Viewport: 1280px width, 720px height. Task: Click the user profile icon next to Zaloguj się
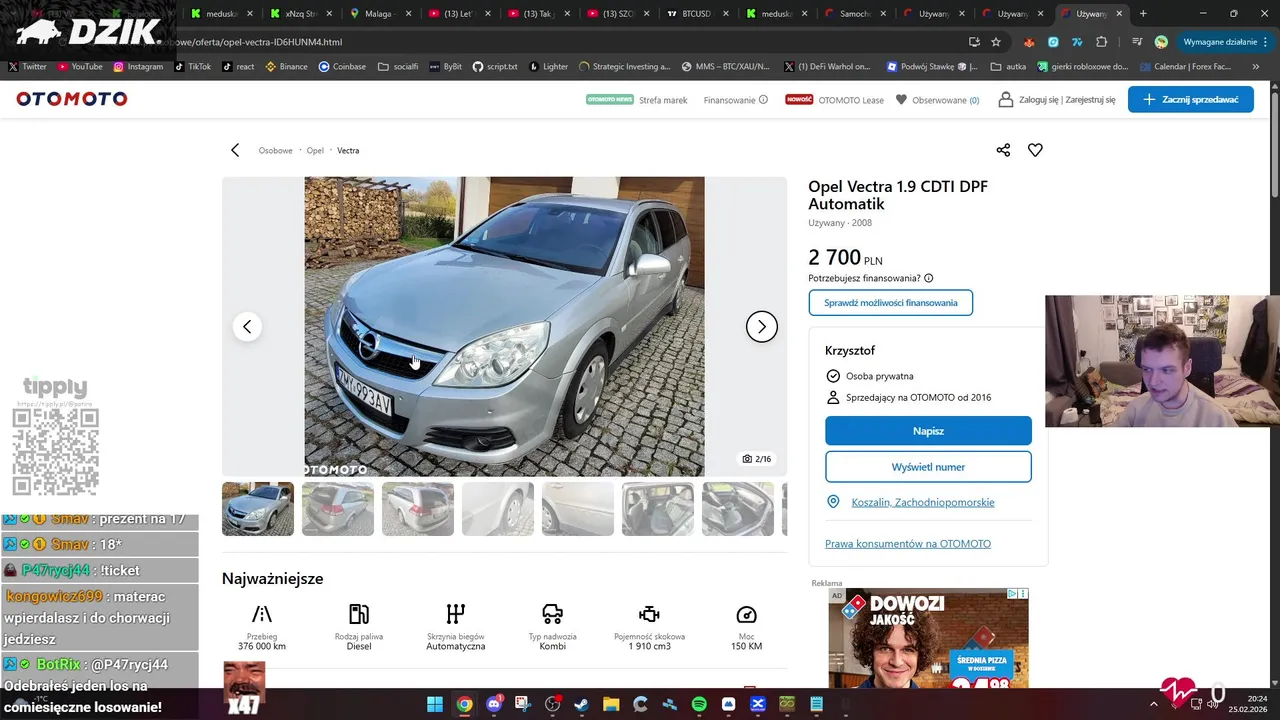[1006, 100]
